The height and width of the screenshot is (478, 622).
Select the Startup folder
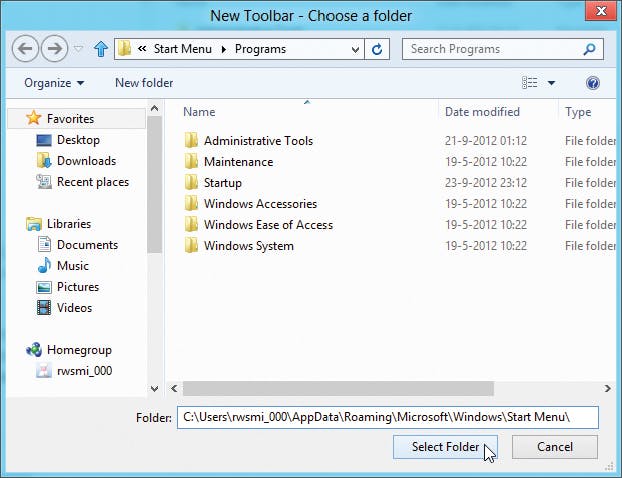click(x=223, y=183)
